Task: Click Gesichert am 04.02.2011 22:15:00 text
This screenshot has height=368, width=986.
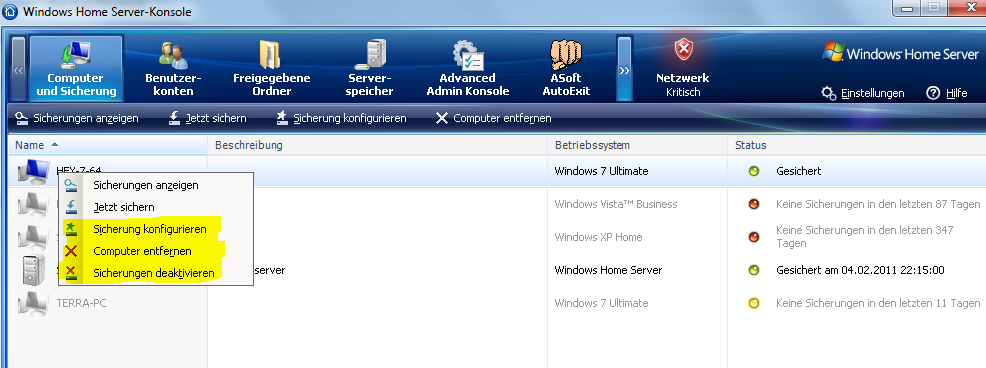Action: pos(860,270)
